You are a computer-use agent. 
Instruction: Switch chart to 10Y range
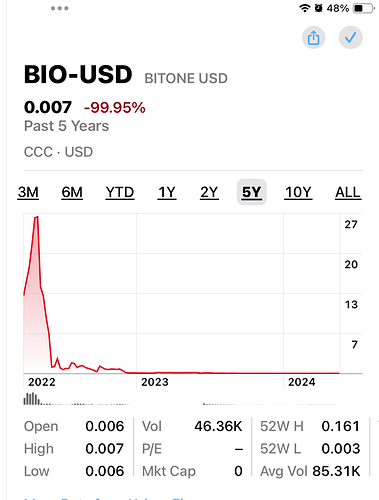coord(298,192)
